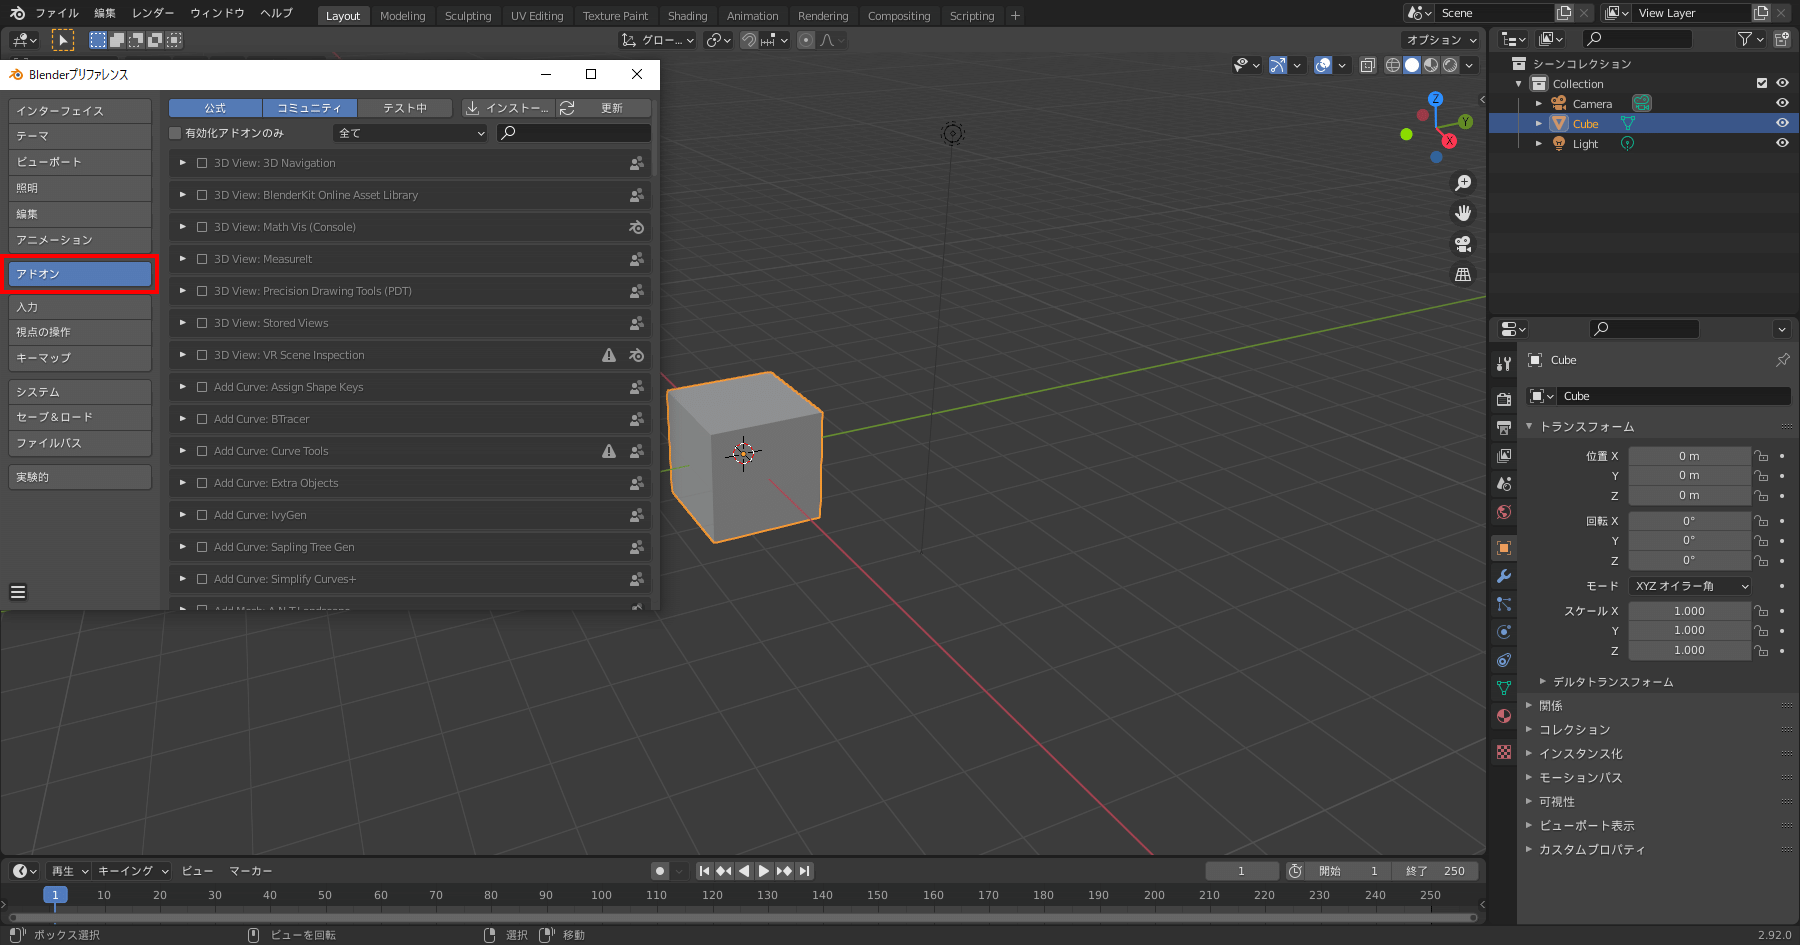The width and height of the screenshot is (1800, 945).
Task: Click the スケール X value slider field
Action: 1690,611
